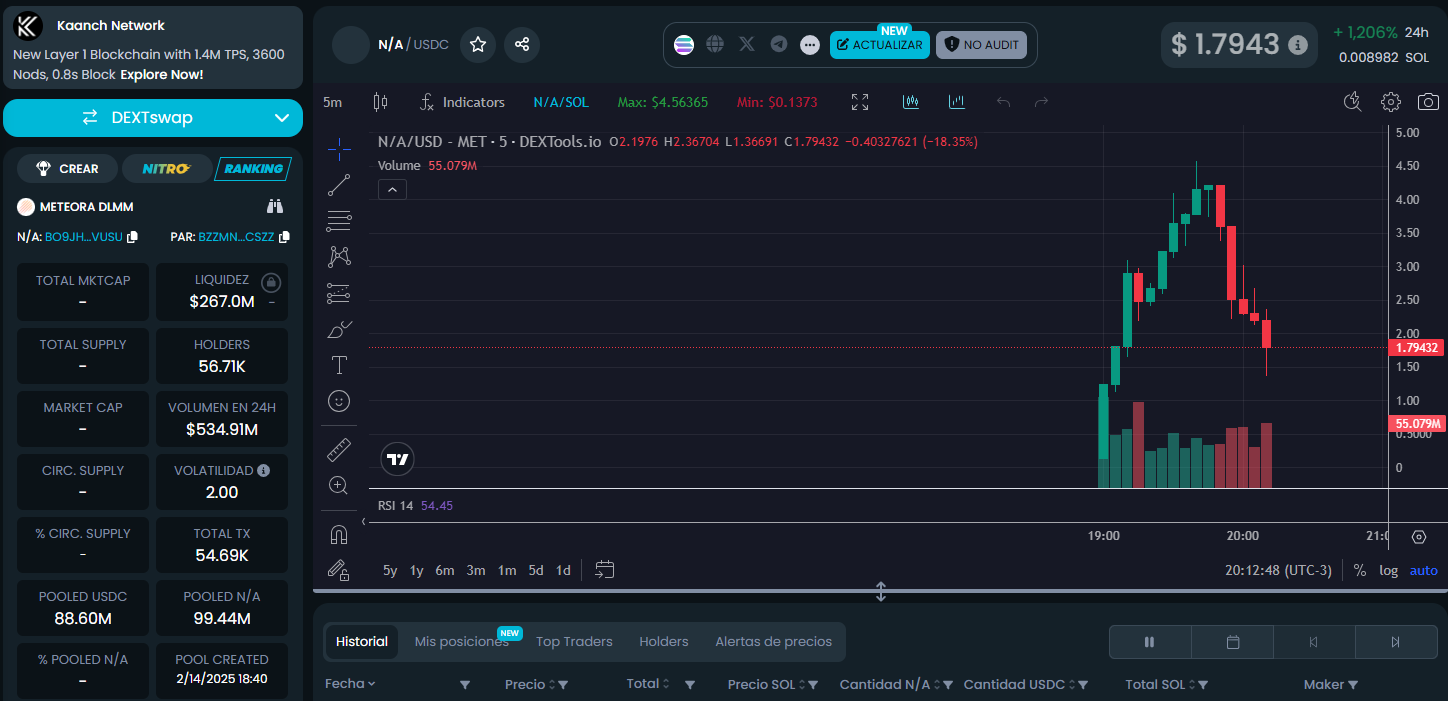This screenshot has height=701, width=1448.
Task: Open the Maker column filter
Action: (1353, 685)
